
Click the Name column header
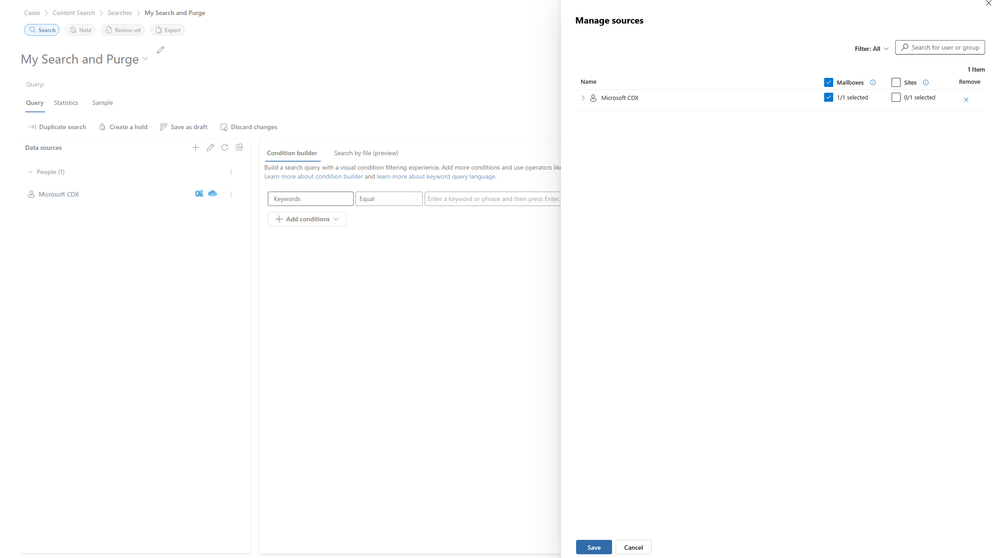(588, 82)
